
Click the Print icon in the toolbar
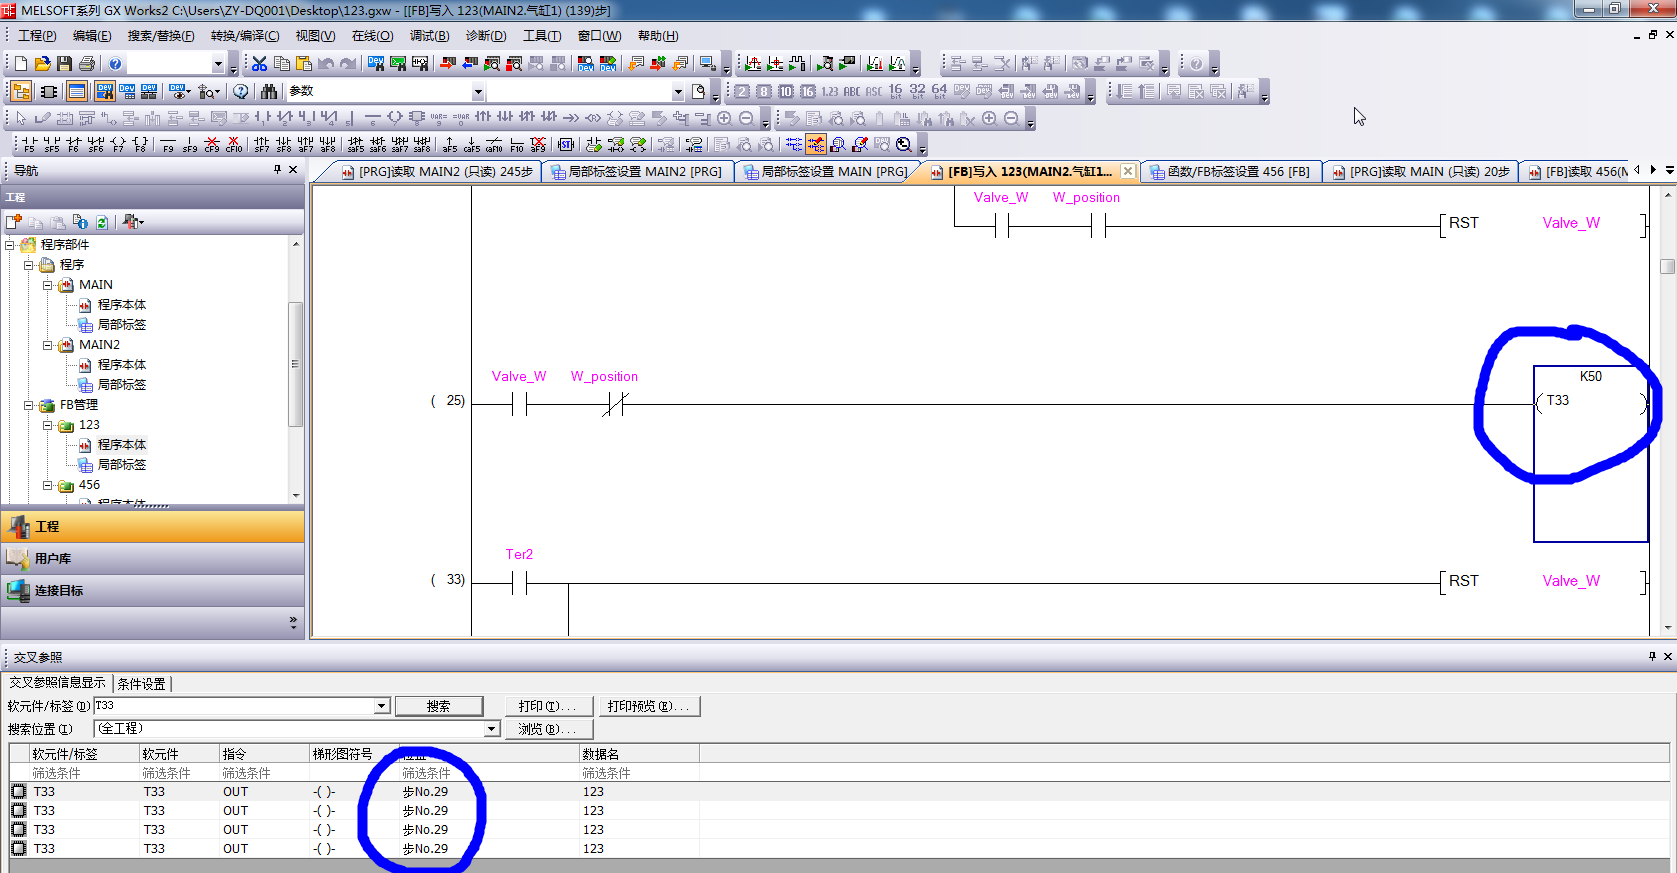point(87,64)
